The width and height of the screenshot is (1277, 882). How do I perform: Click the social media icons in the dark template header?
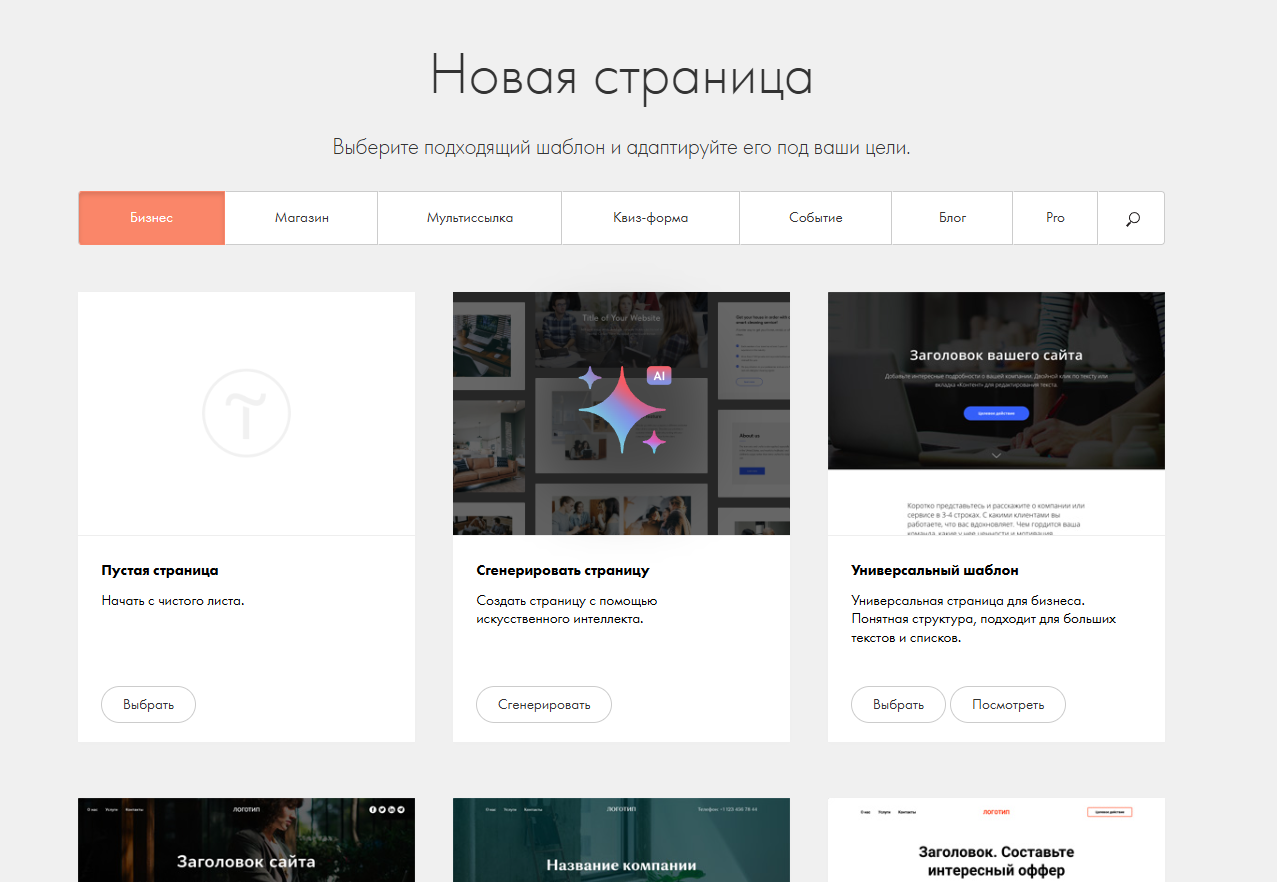386,809
